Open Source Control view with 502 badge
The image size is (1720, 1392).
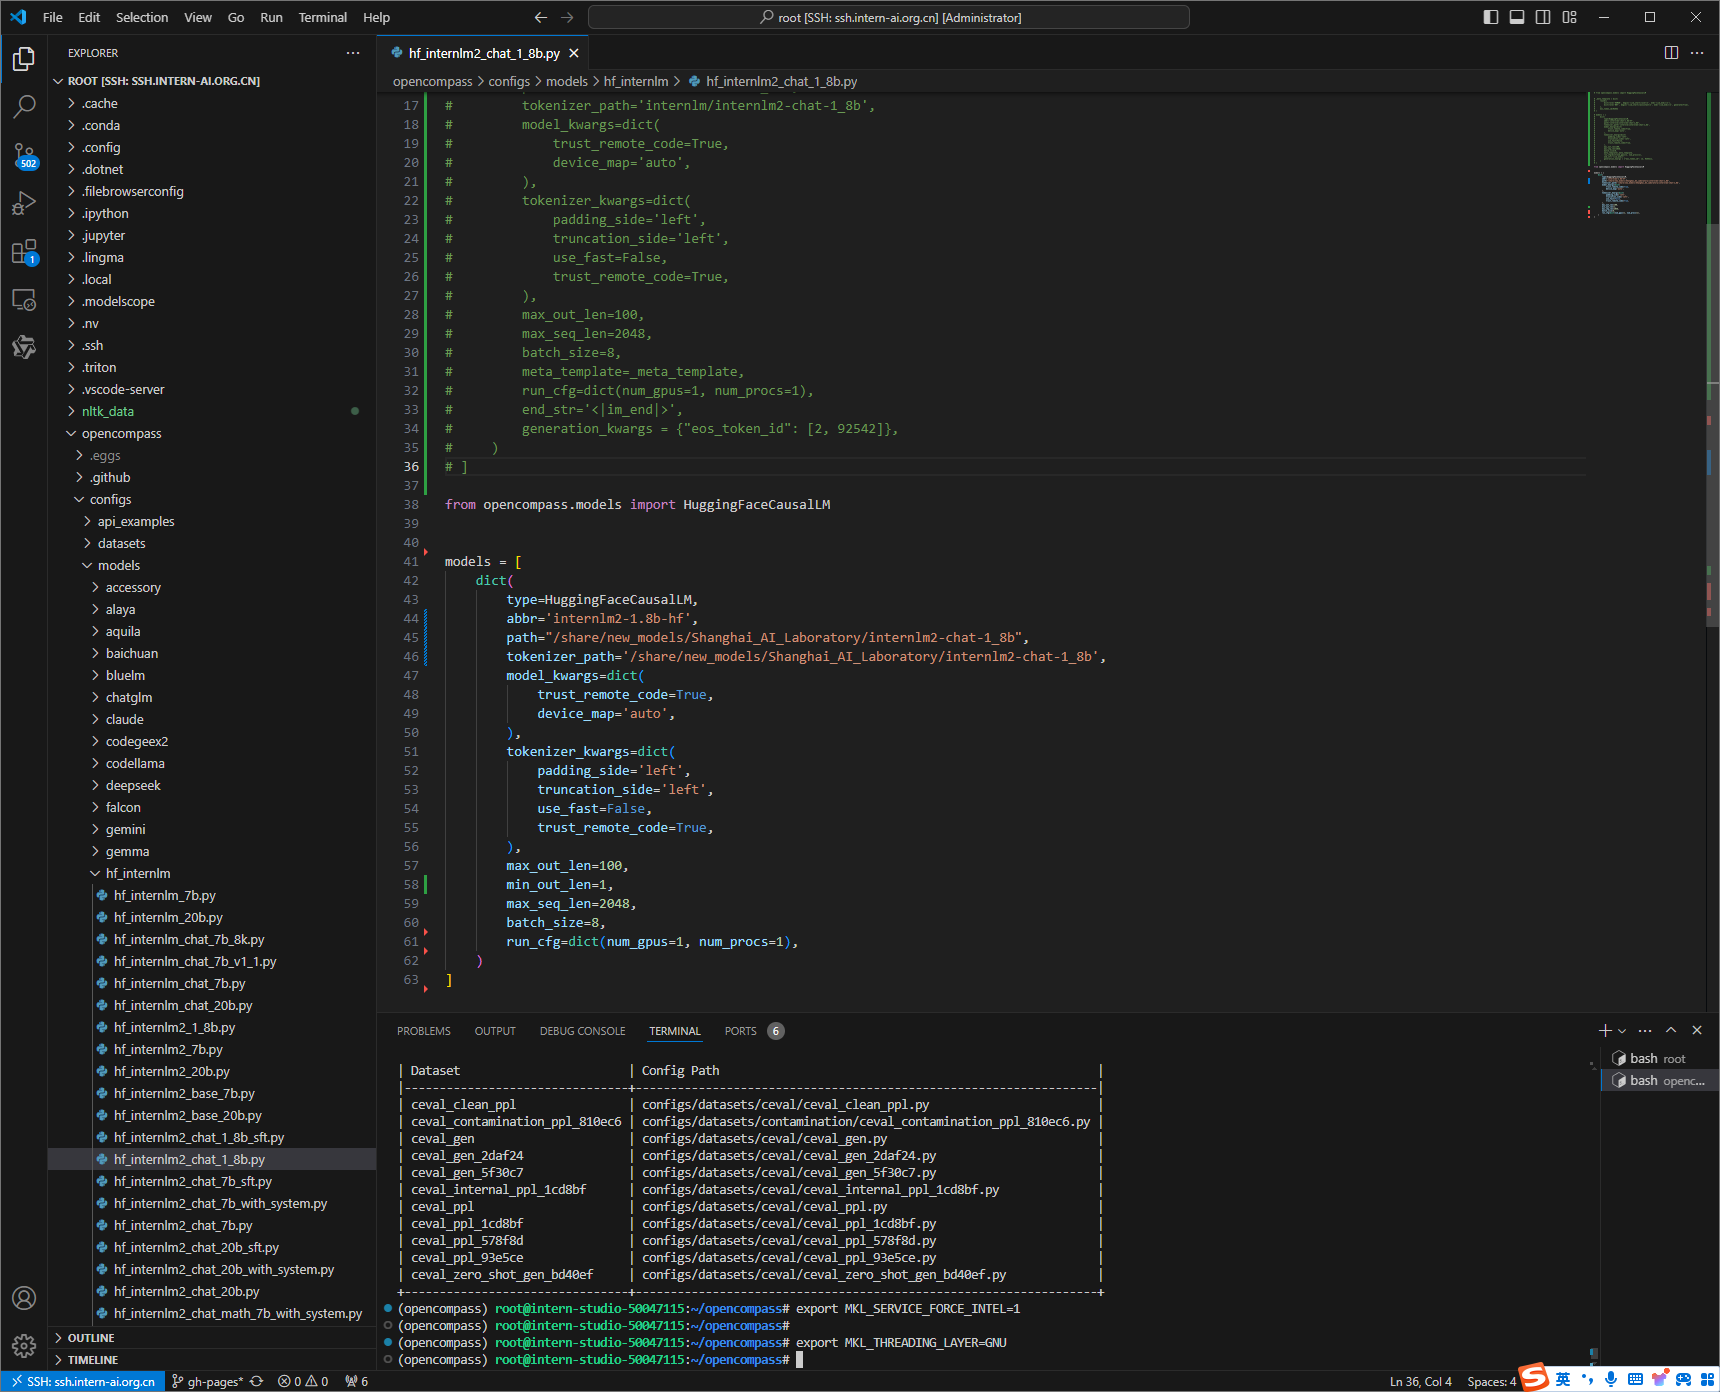pyautogui.click(x=24, y=155)
